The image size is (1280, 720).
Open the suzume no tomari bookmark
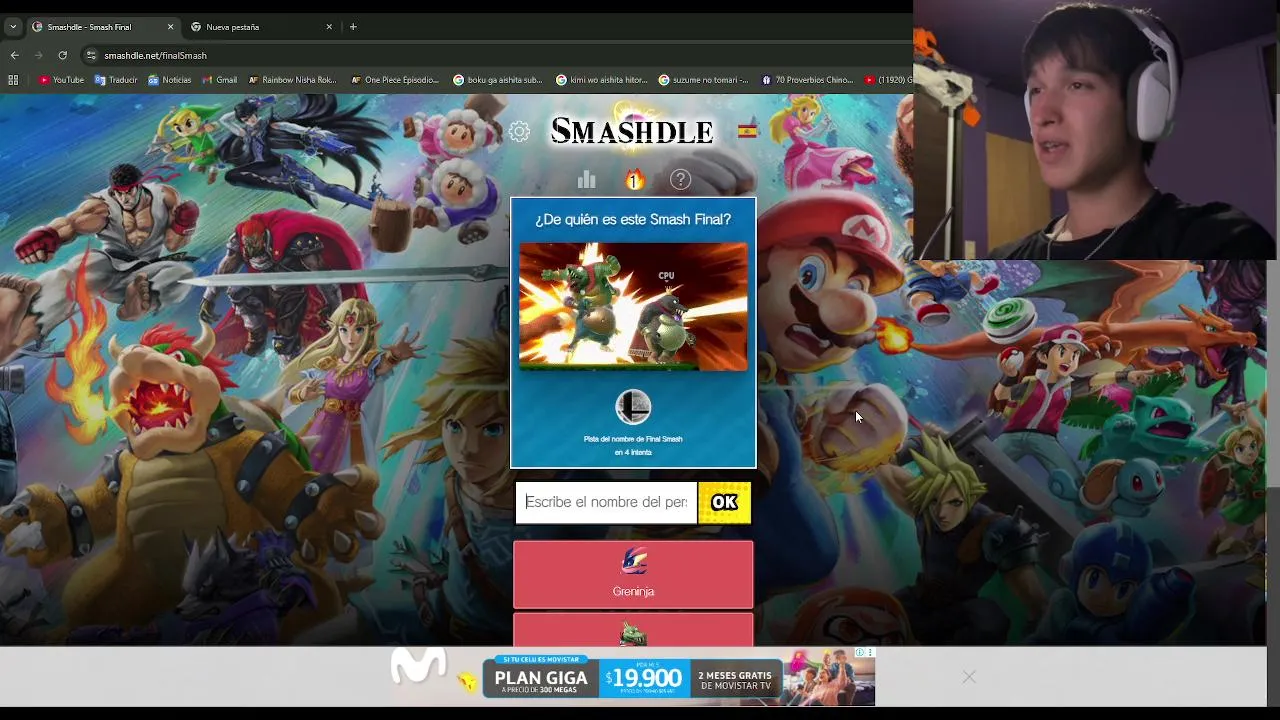[x=704, y=80]
